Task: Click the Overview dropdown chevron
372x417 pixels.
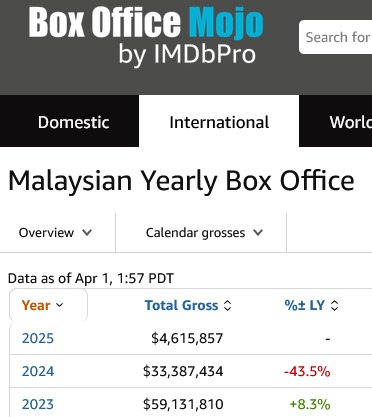Action: (87, 232)
